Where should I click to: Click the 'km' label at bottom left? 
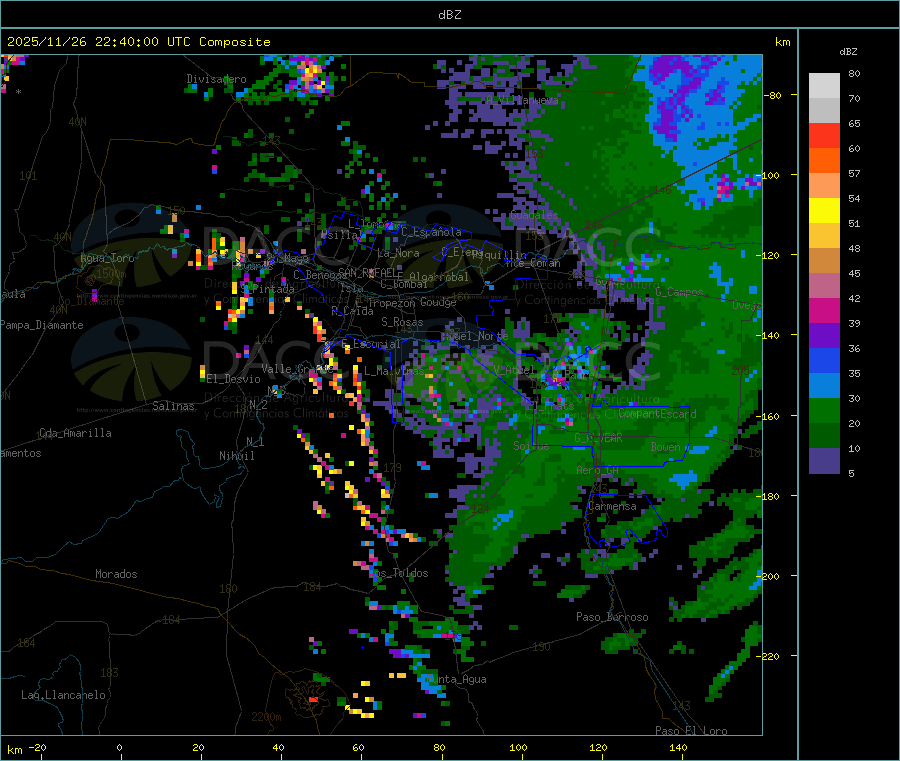click(14, 750)
